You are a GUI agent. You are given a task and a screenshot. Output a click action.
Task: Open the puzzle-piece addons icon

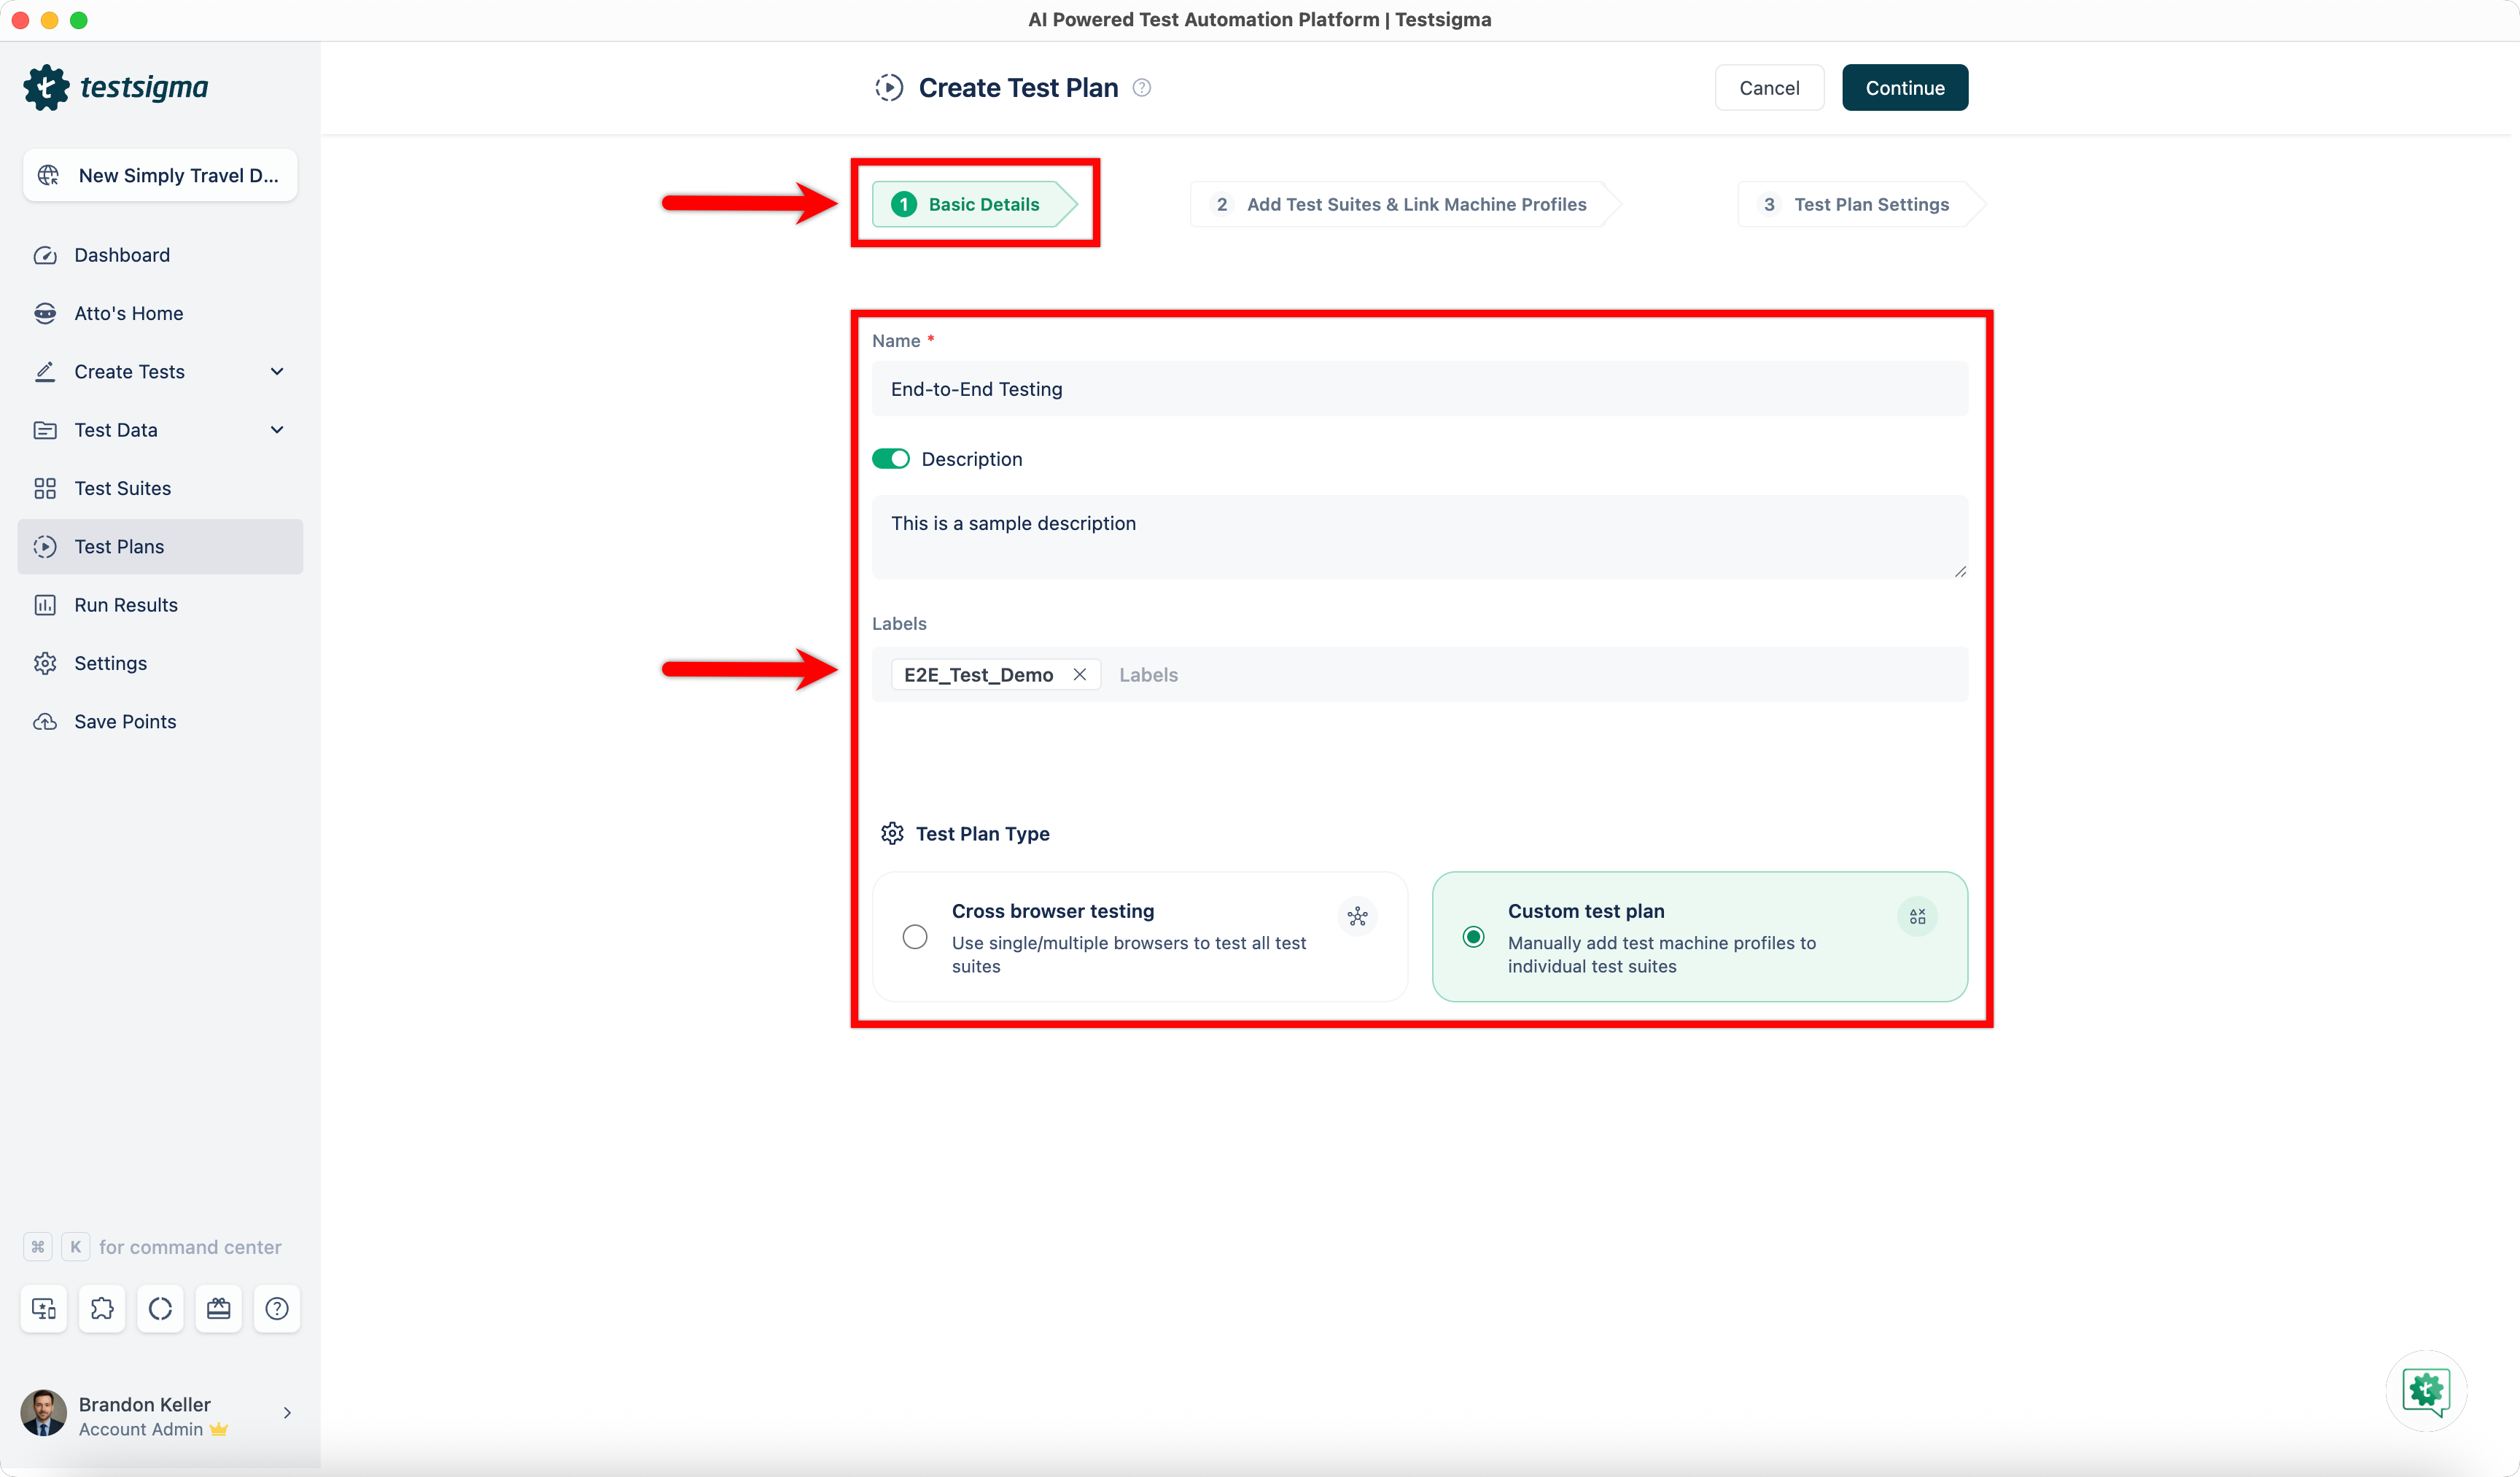[102, 1308]
